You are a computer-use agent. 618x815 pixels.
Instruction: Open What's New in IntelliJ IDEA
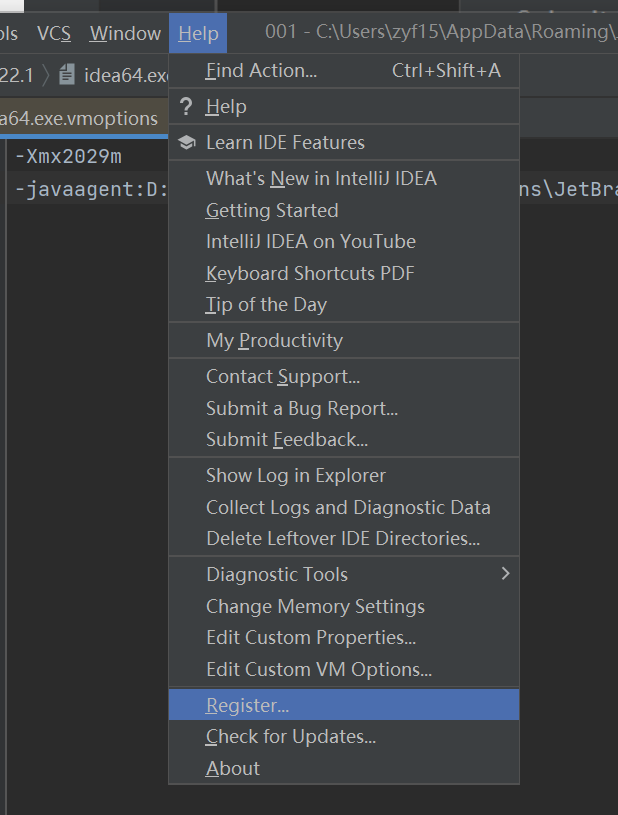pyautogui.click(x=321, y=179)
